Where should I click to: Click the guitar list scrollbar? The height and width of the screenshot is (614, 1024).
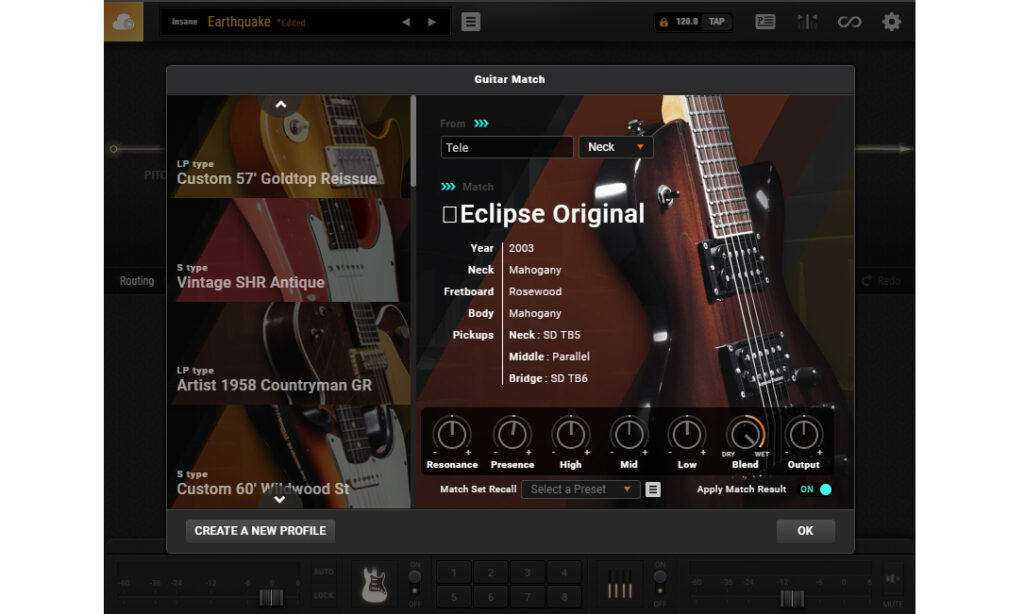413,140
